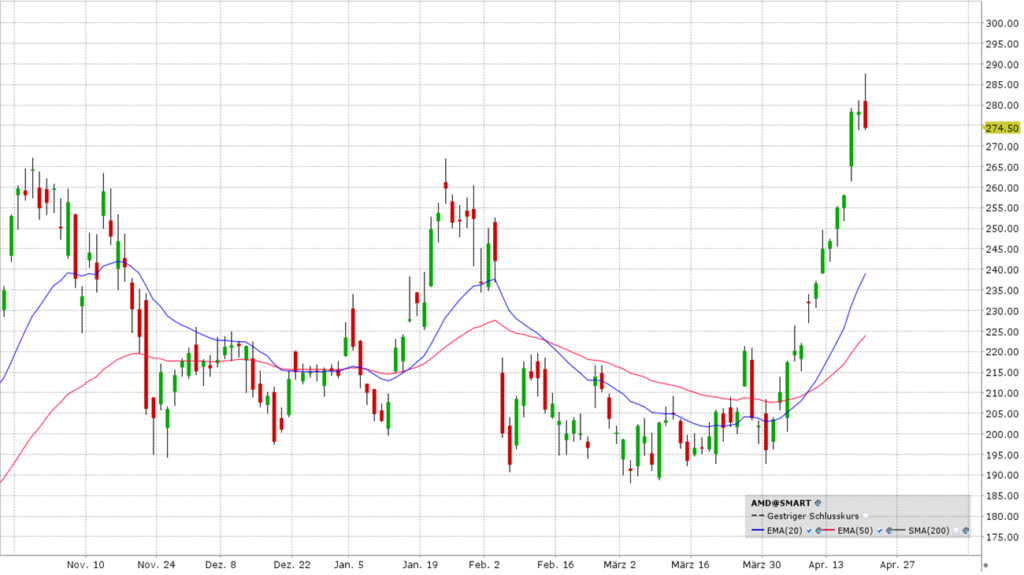1024x575 pixels.
Task: Uncheck the EMA(50) indicator checkbox
Action: 879,530
